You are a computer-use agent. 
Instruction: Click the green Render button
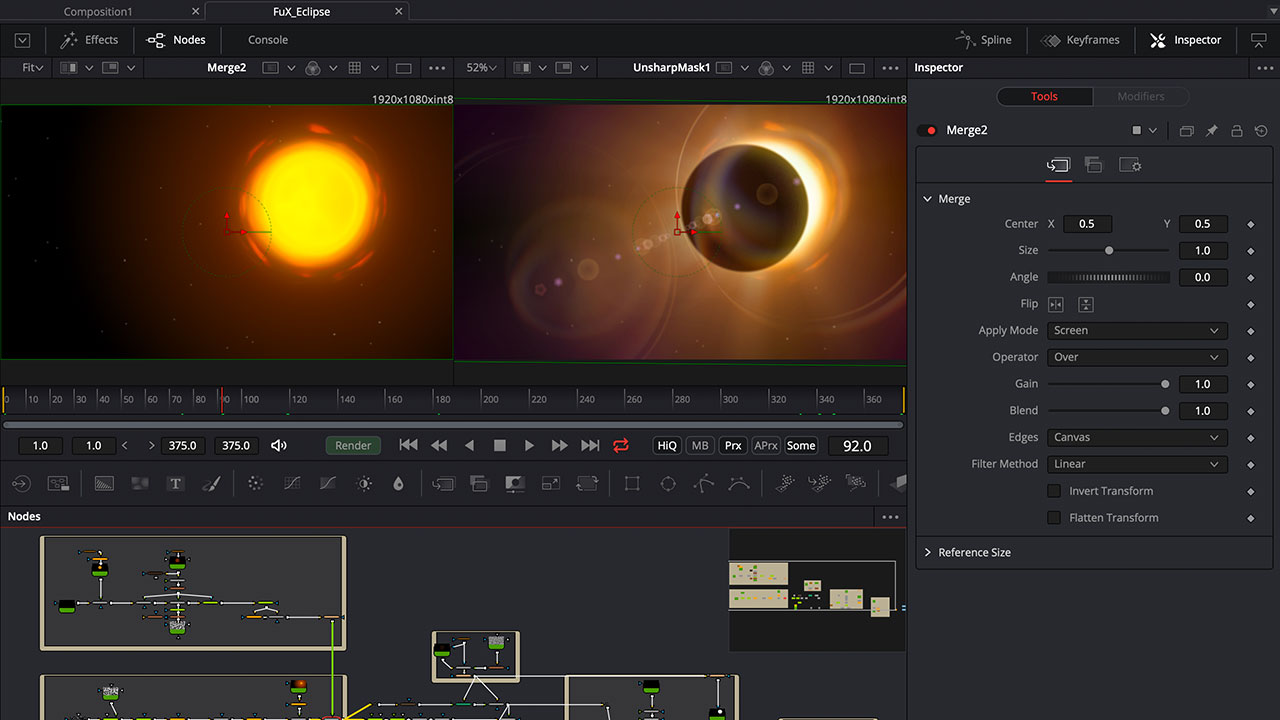point(353,446)
